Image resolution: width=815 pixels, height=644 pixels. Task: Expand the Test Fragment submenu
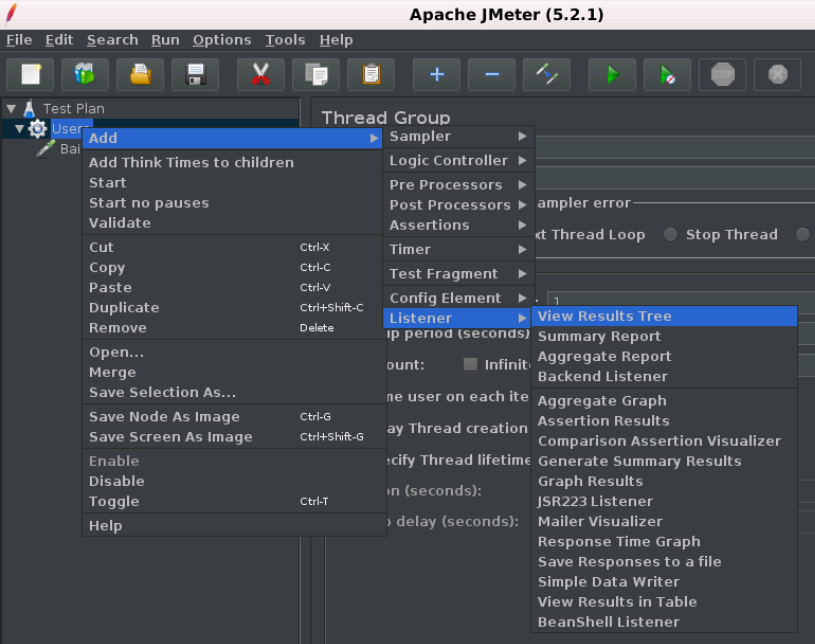pos(459,274)
